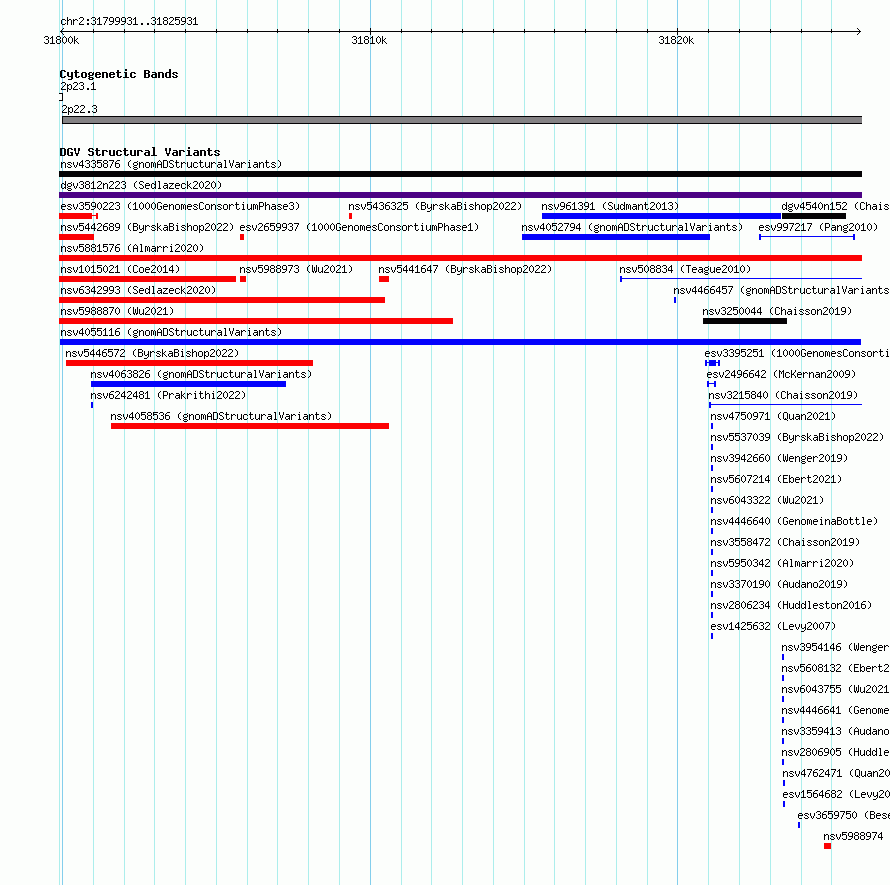This screenshot has height=885, width=890.
Task: Open nsv3954146 Wenger variant label
Action: click(835, 648)
